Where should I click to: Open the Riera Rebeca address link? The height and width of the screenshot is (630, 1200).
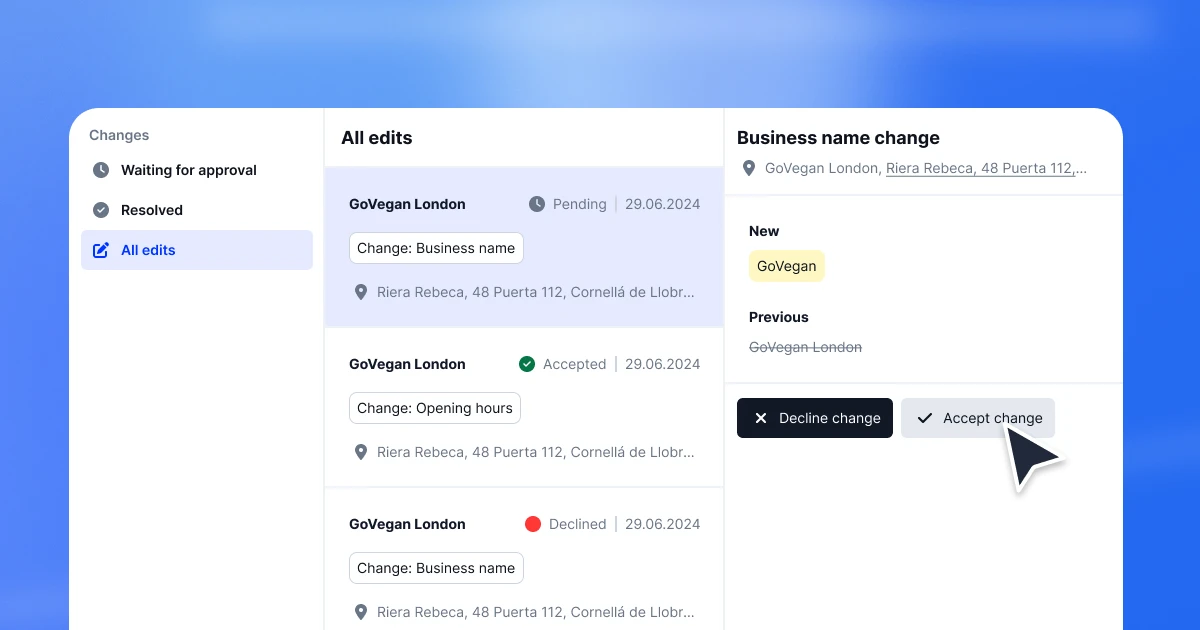(985, 168)
